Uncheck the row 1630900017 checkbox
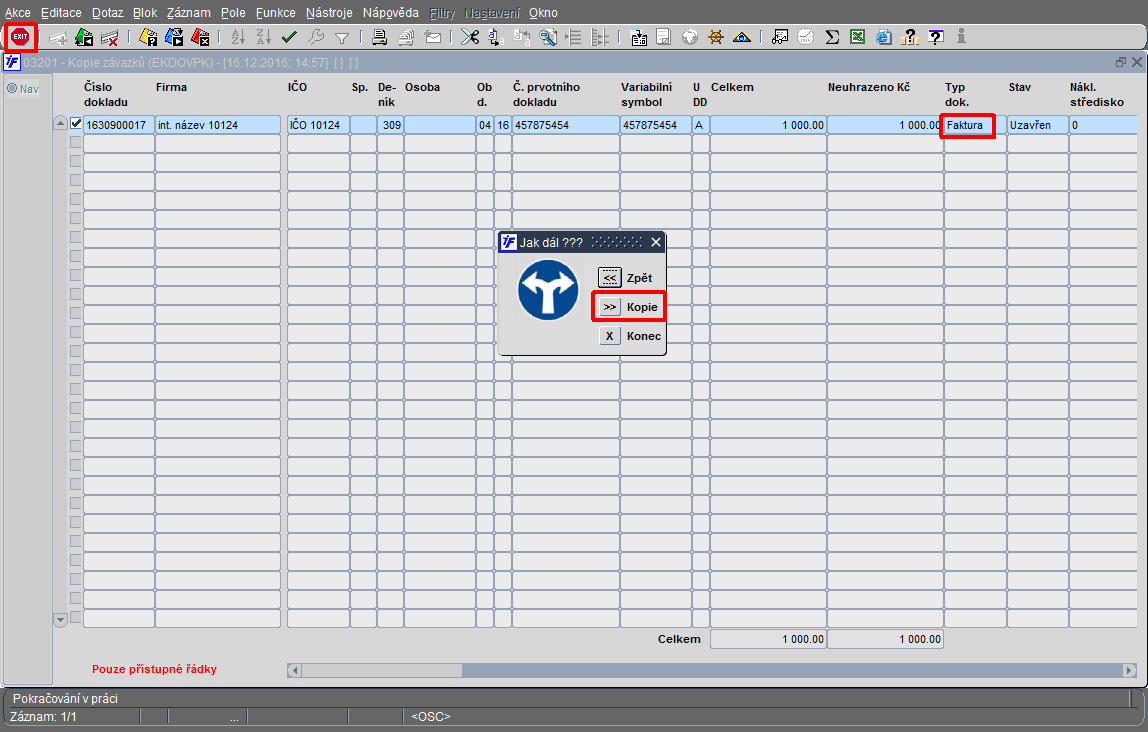 click(x=76, y=124)
